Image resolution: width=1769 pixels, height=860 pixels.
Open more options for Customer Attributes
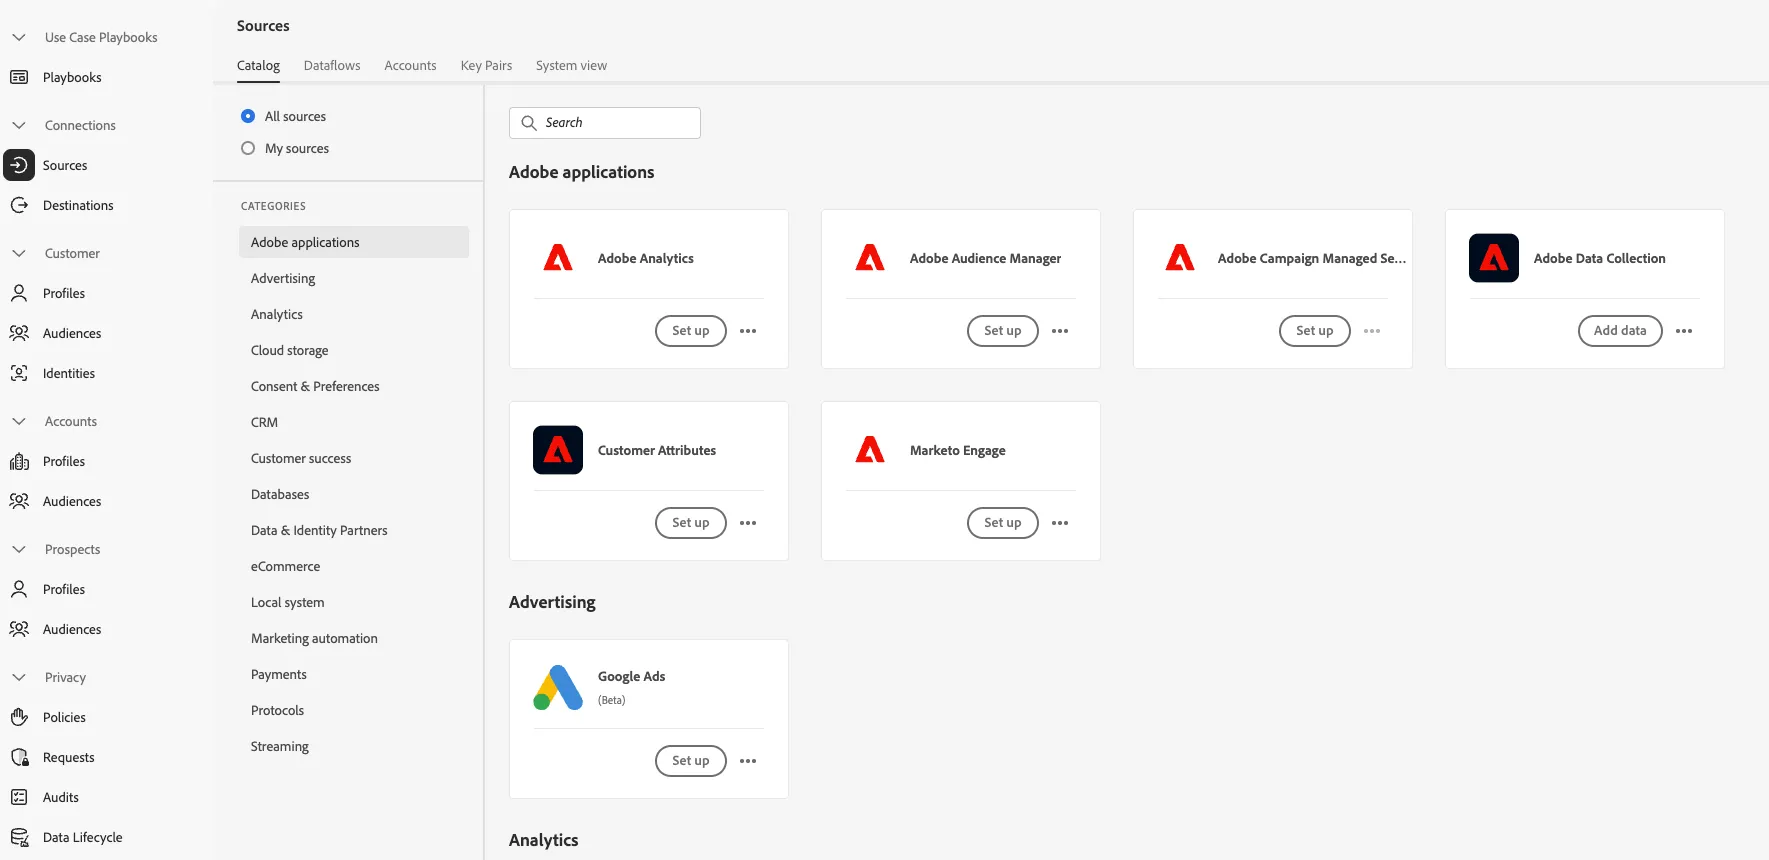click(748, 523)
